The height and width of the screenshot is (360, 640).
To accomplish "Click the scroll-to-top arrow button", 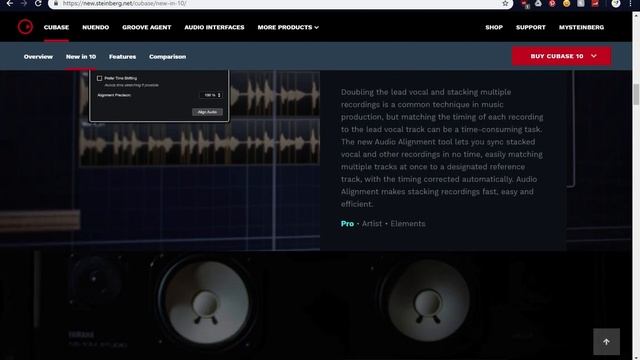I will [x=606, y=342].
